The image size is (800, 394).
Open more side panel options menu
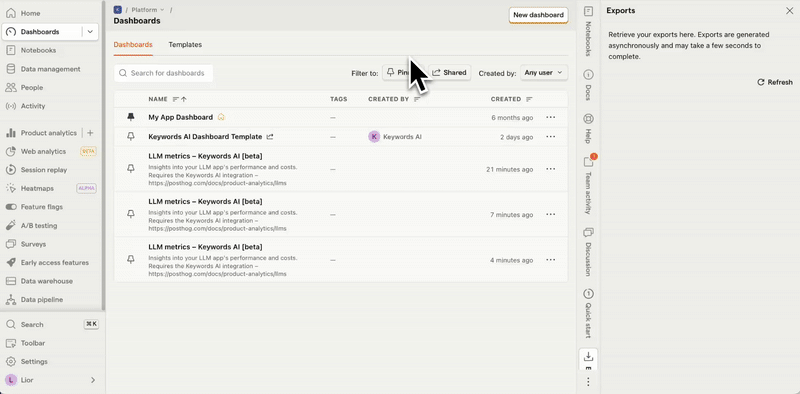(588, 382)
